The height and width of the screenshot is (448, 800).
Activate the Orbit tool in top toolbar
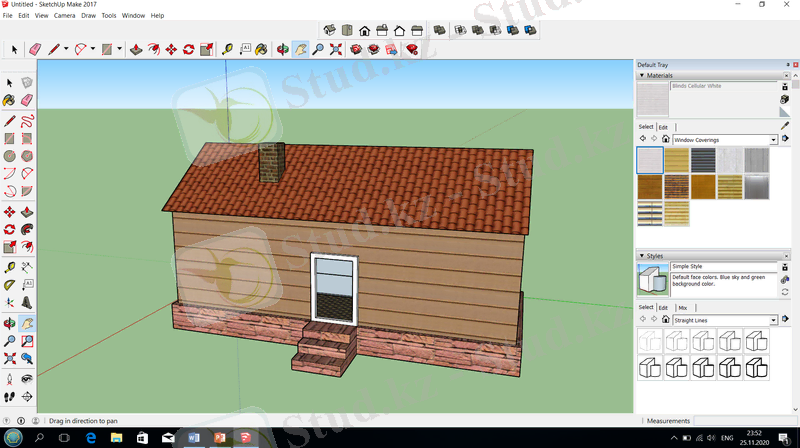point(283,48)
